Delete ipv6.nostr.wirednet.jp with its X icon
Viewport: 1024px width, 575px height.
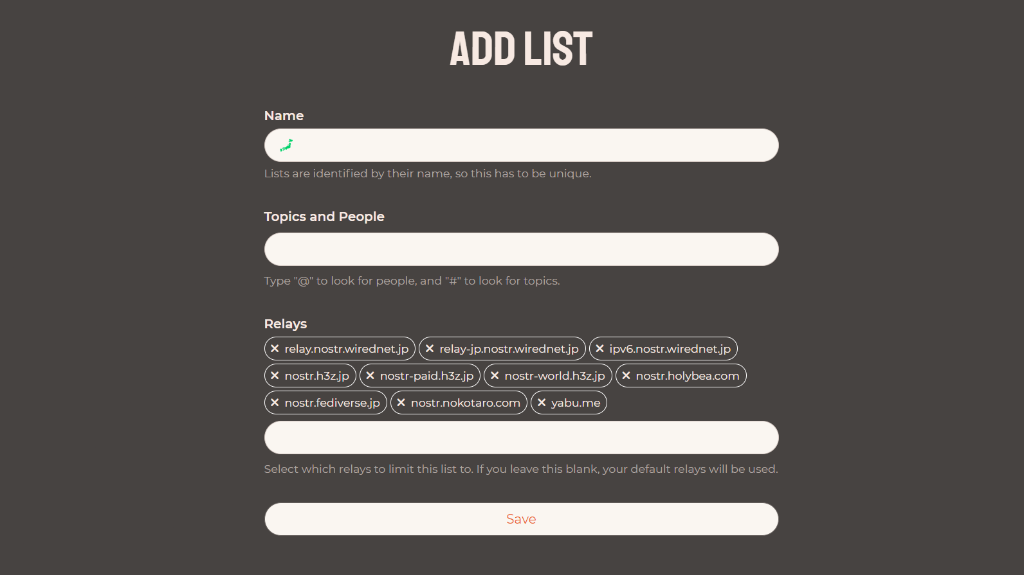[600, 349]
